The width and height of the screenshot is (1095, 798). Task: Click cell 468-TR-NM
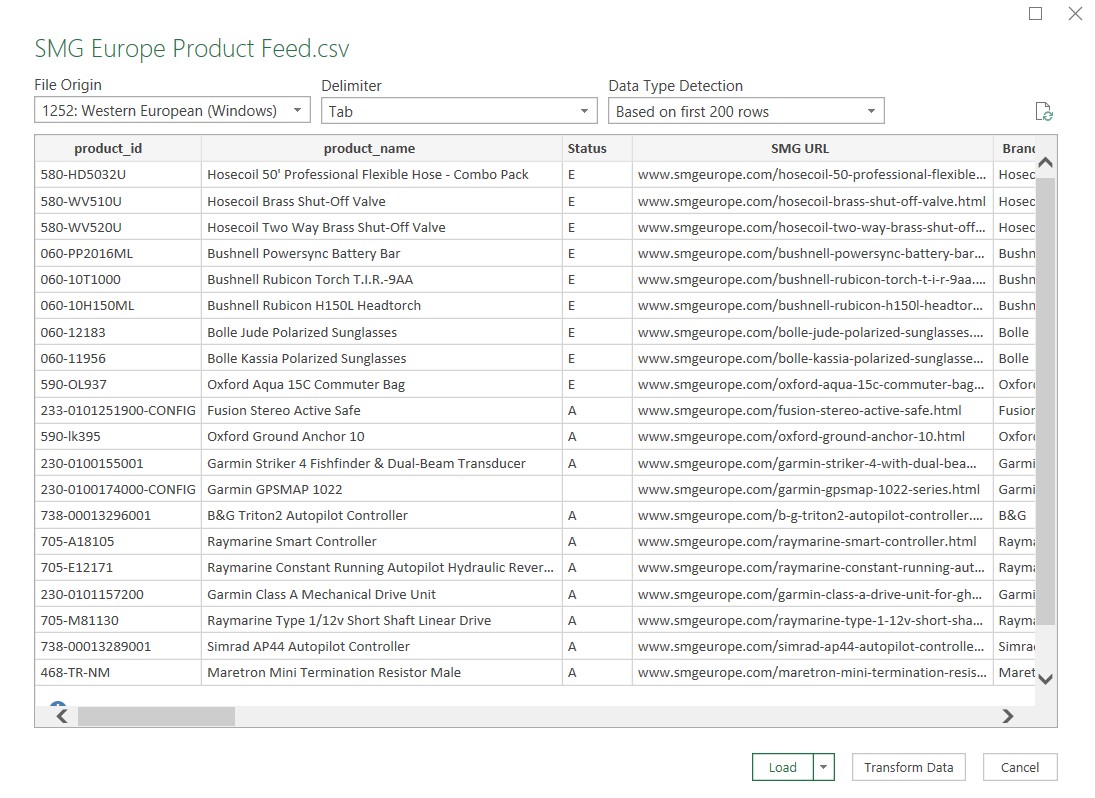tap(117, 673)
